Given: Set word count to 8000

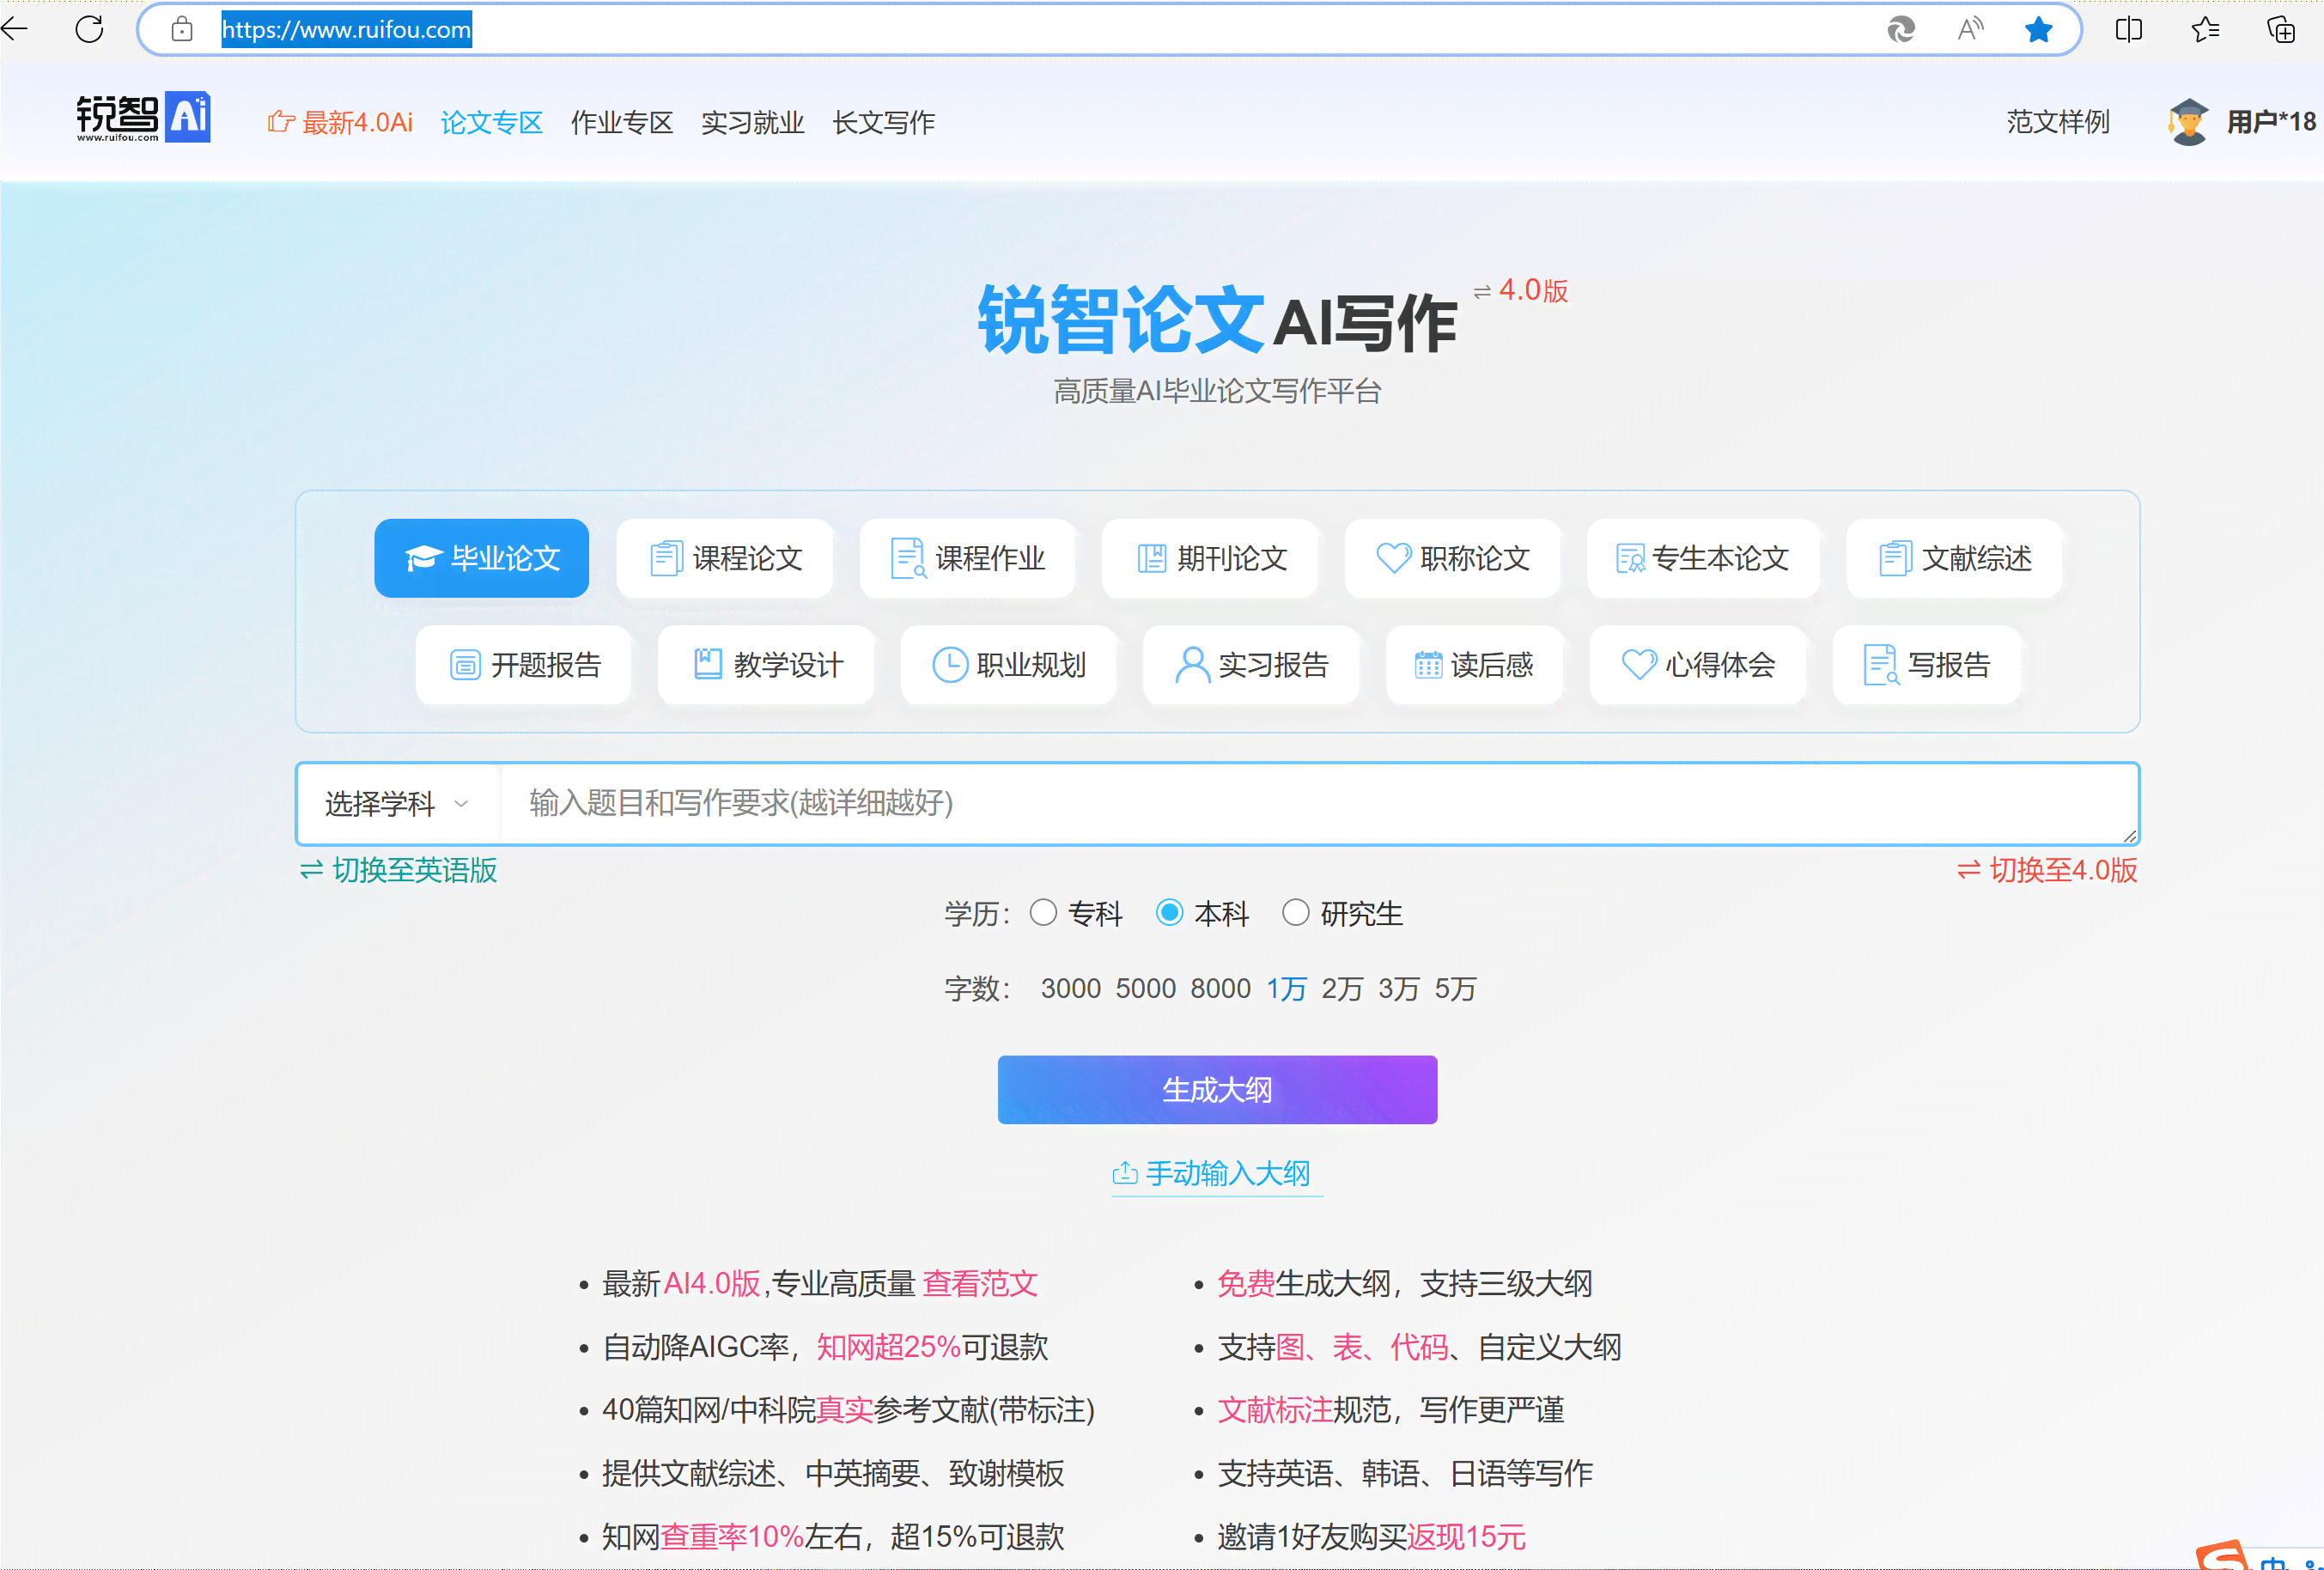Looking at the screenshot, I should coord(1220,989).
